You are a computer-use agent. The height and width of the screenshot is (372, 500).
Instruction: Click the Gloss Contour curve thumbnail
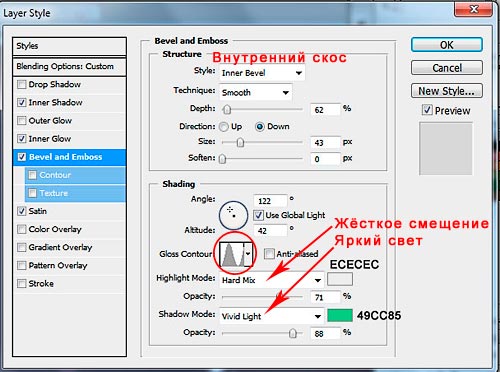[x=232, y=254]
